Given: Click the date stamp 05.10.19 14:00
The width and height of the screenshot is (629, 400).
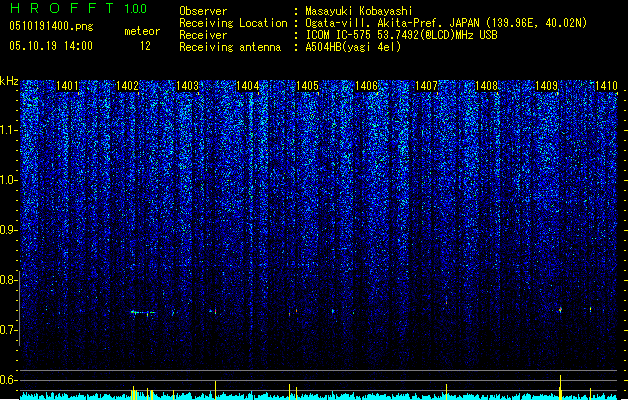Looking at the screenshot, I should pyautogui.click(x=51, y=46).
